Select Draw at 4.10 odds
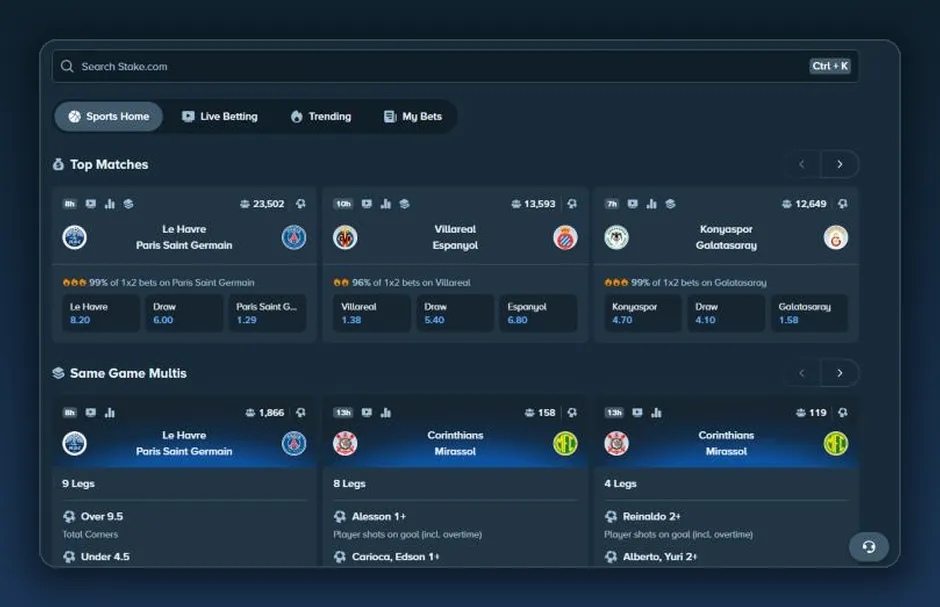The image size is (940, 607). [726, 313]
